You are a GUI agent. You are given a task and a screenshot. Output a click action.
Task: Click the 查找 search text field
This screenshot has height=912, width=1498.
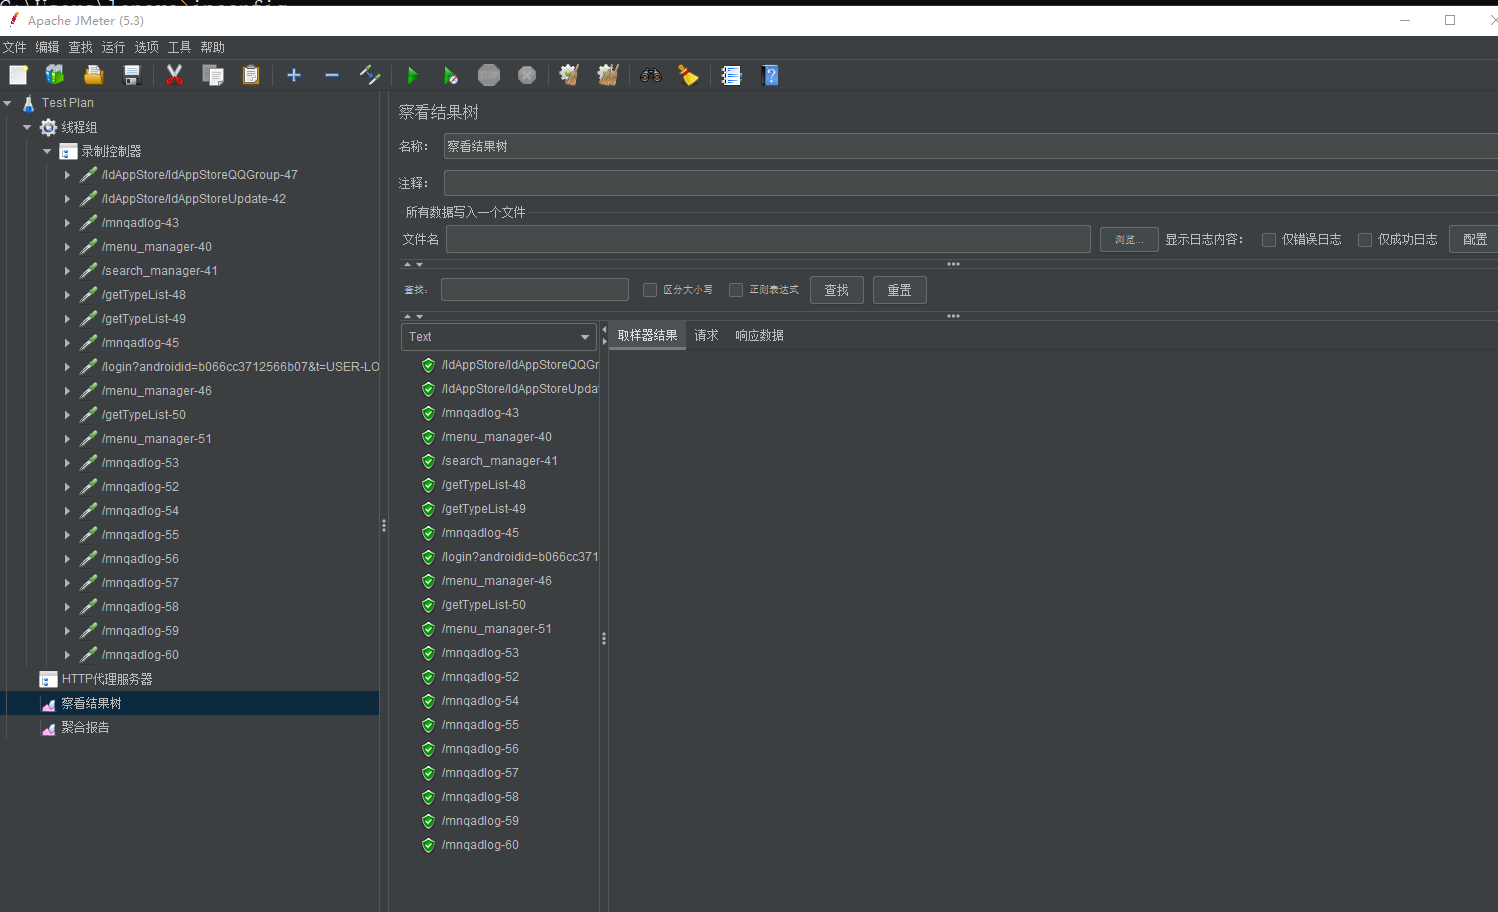point(535,290)
